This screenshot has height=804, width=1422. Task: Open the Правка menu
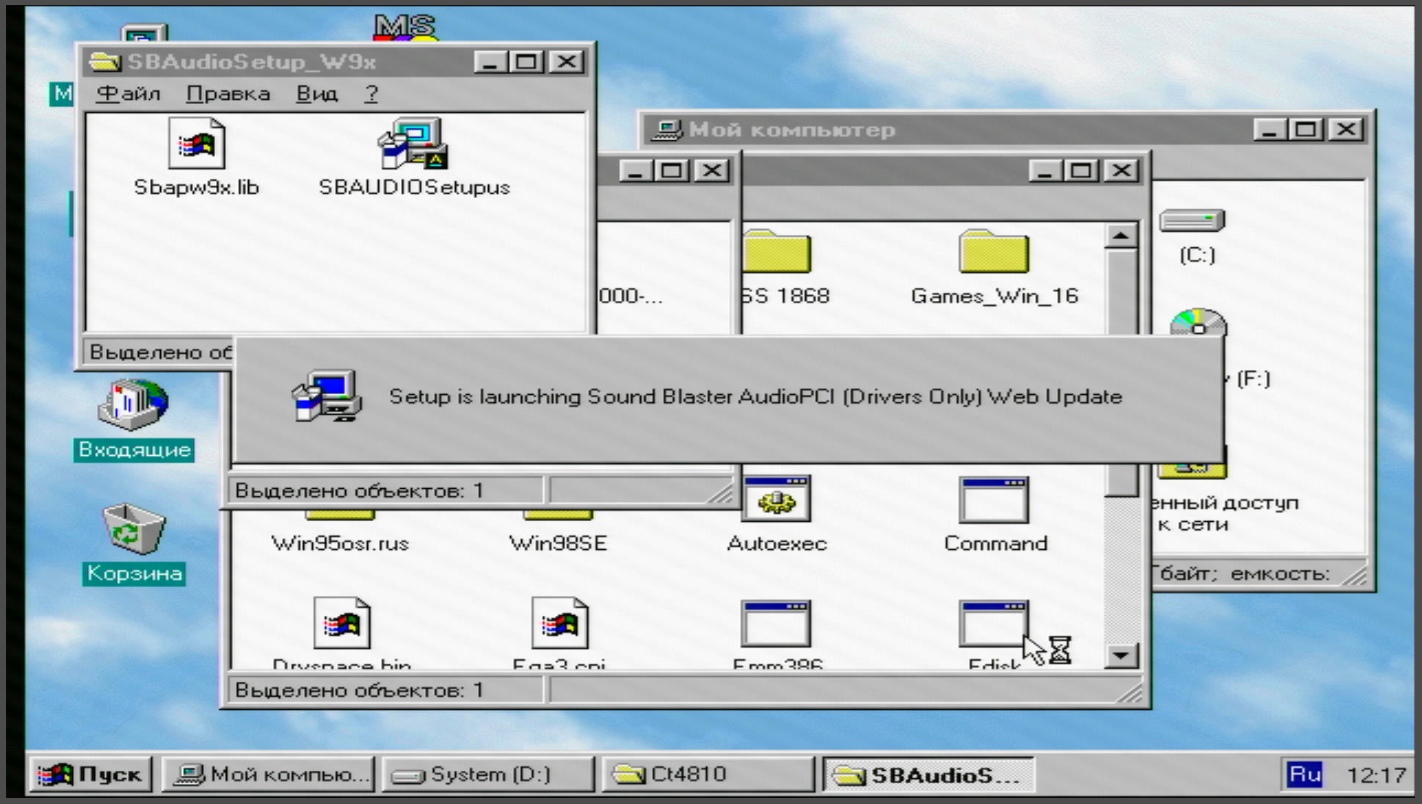coord(228,94)
